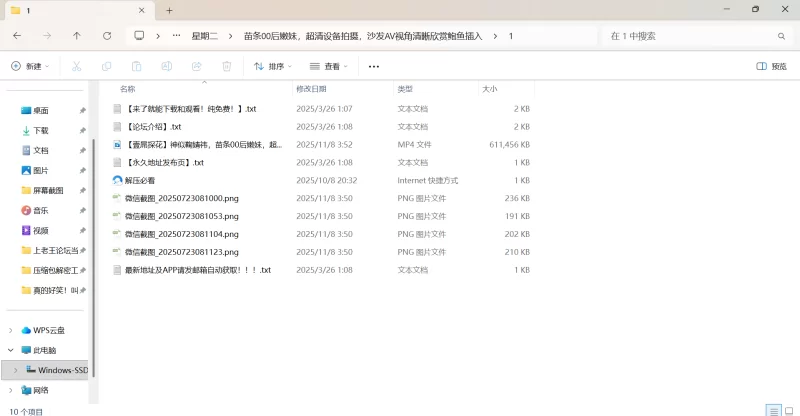
Task: Click the Cut scissors icon in toolbar
Action: [76, 66]
